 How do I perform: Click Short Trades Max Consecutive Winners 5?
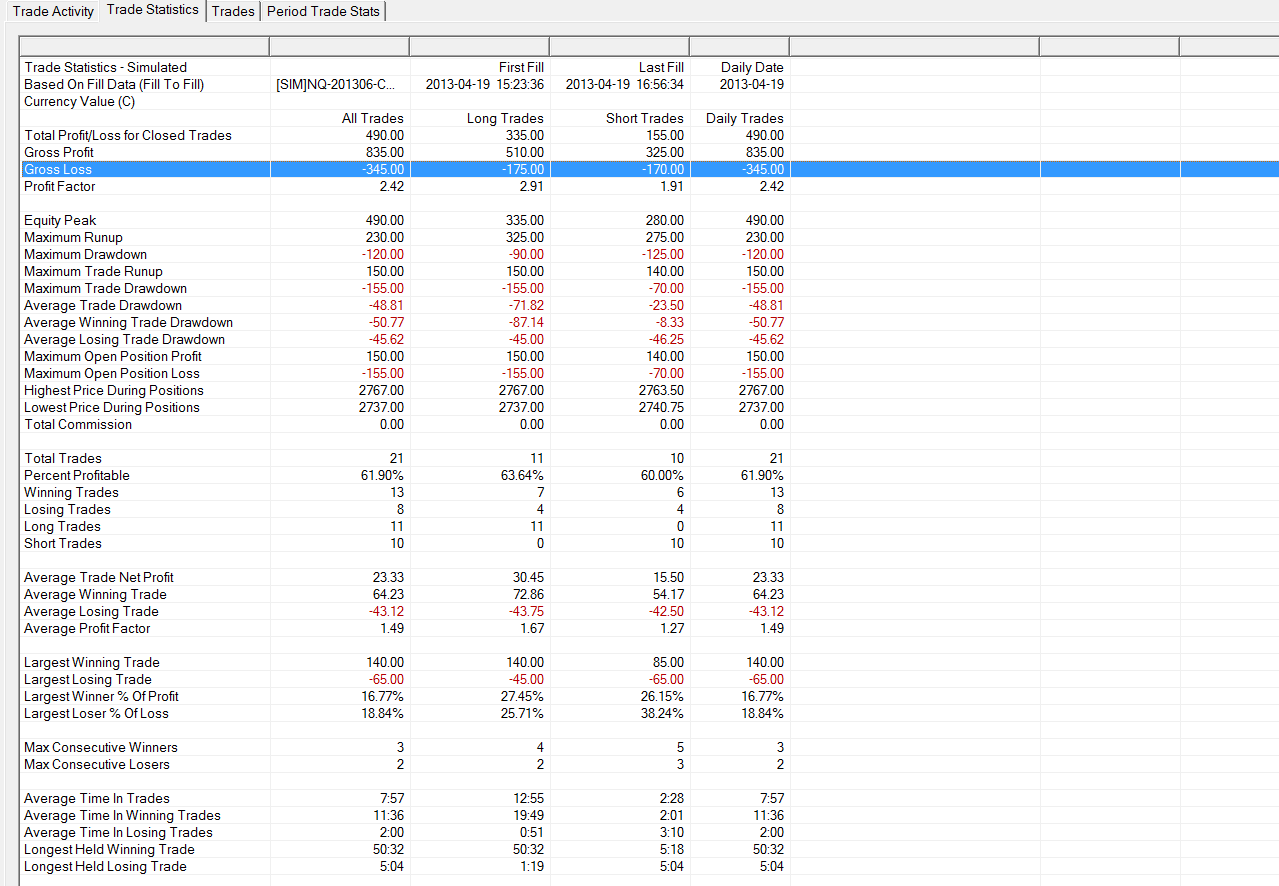681,748
